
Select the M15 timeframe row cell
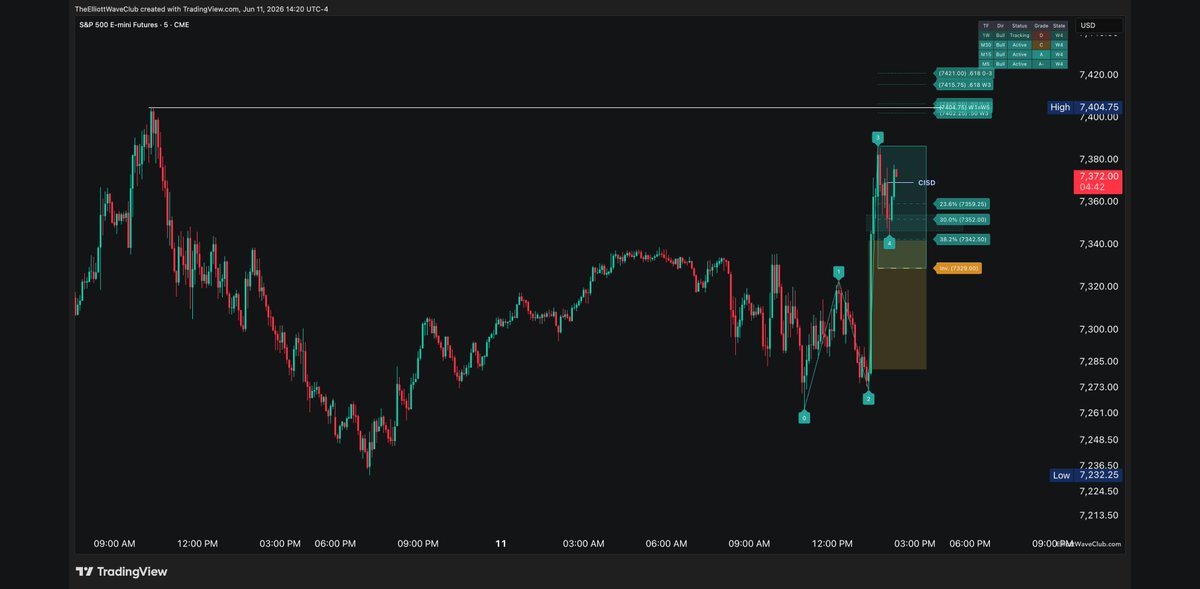tap(986, 54)
